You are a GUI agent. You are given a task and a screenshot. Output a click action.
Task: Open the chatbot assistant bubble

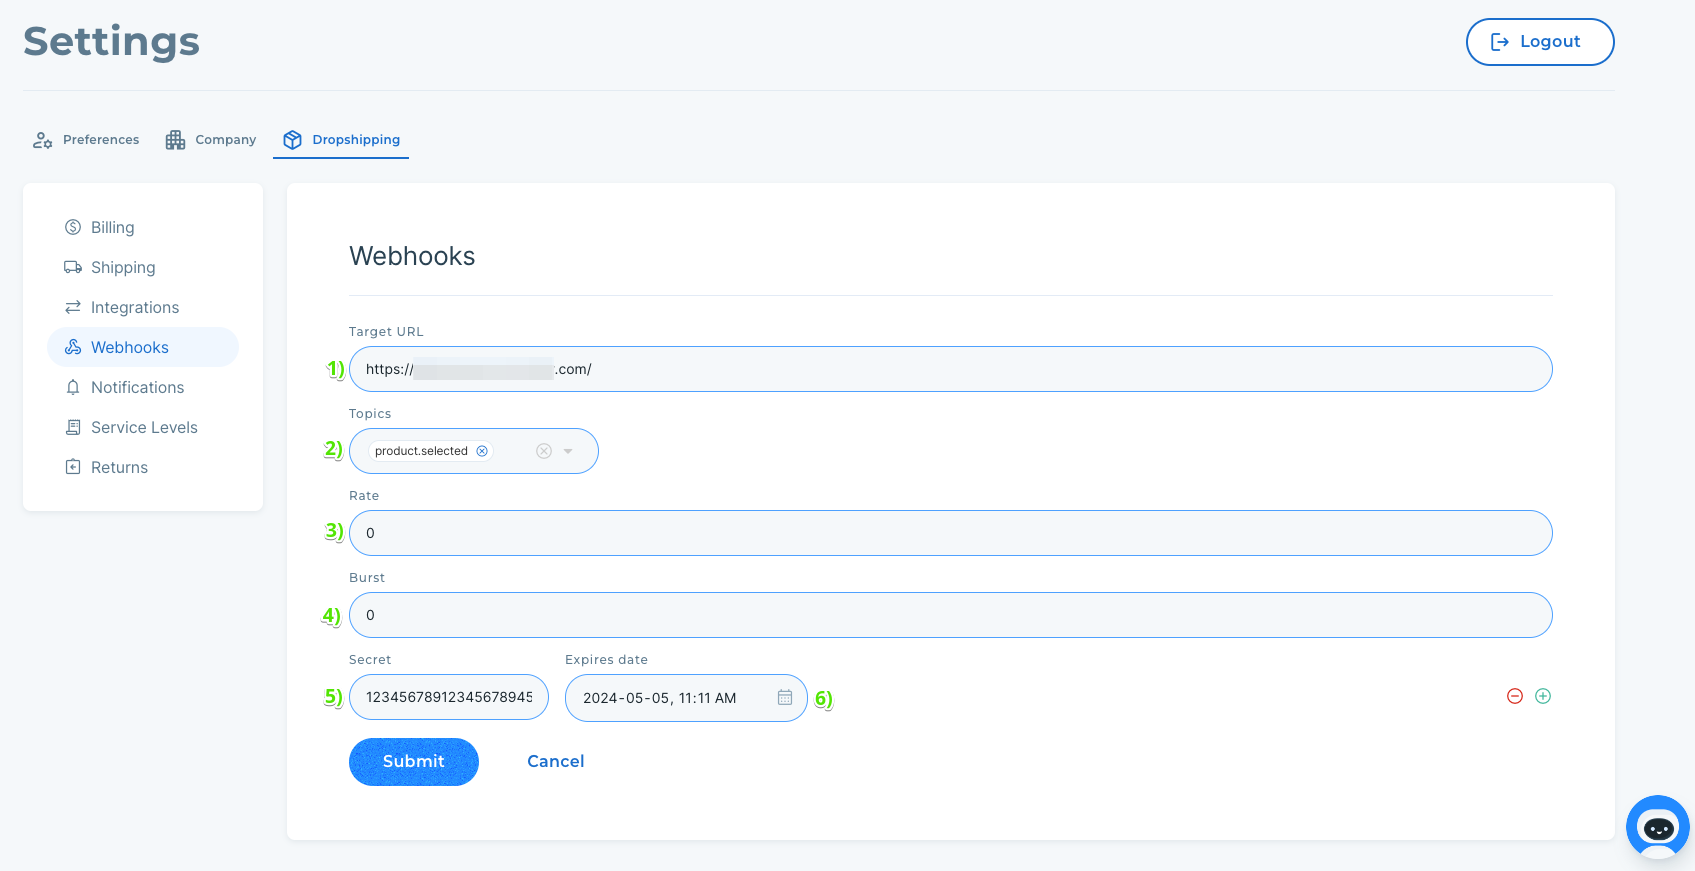click(x=1657, y=827)
